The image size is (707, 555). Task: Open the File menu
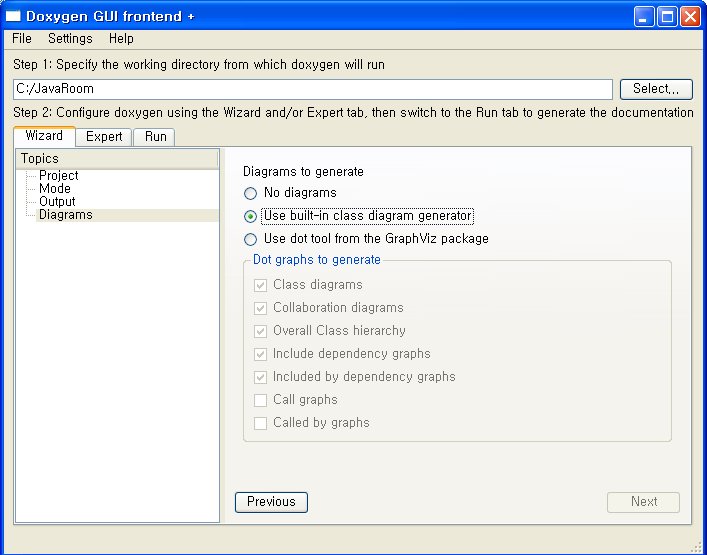tap(22, 38)
